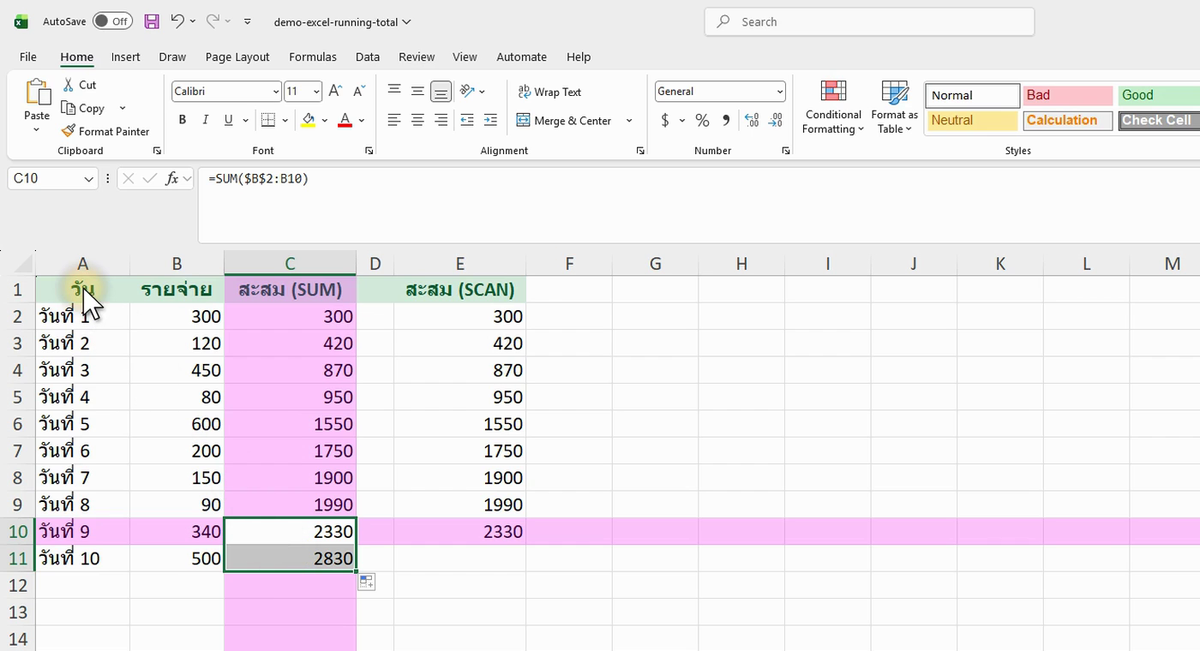The height and width of the screenshot is (651, 1200).
Task: Switch to the Page Layout tab
Action: pyautogui.click(x=237, y=57)
